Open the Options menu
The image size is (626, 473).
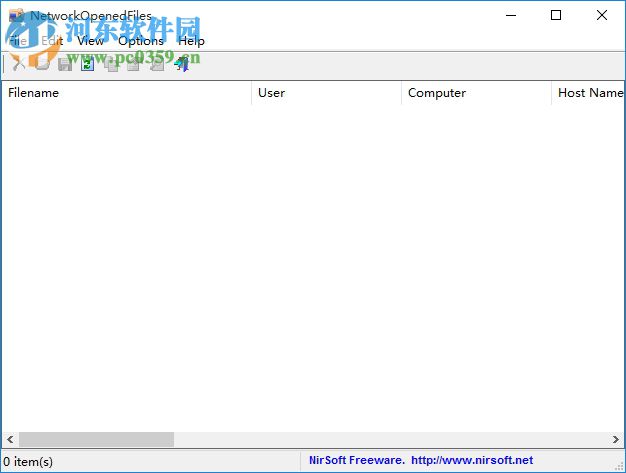141,41
